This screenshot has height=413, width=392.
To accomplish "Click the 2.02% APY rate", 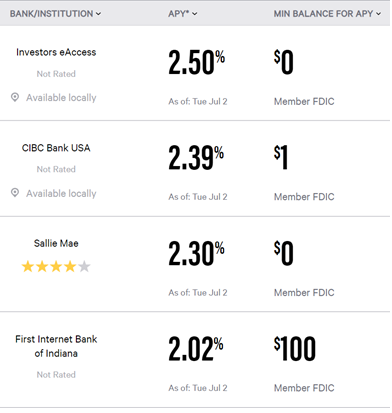I will click(196, 349).
